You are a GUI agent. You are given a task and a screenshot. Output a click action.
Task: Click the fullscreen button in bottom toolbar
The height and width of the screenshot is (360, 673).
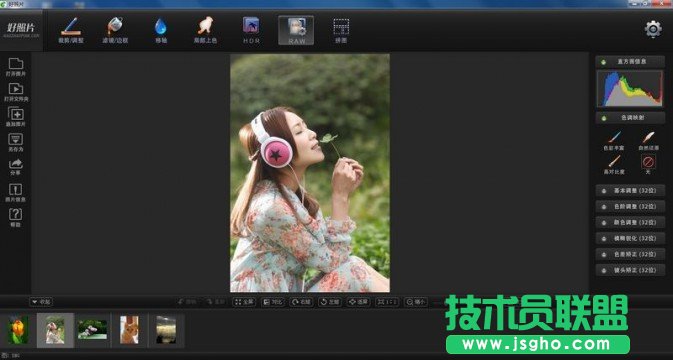[x=244, y=302]
